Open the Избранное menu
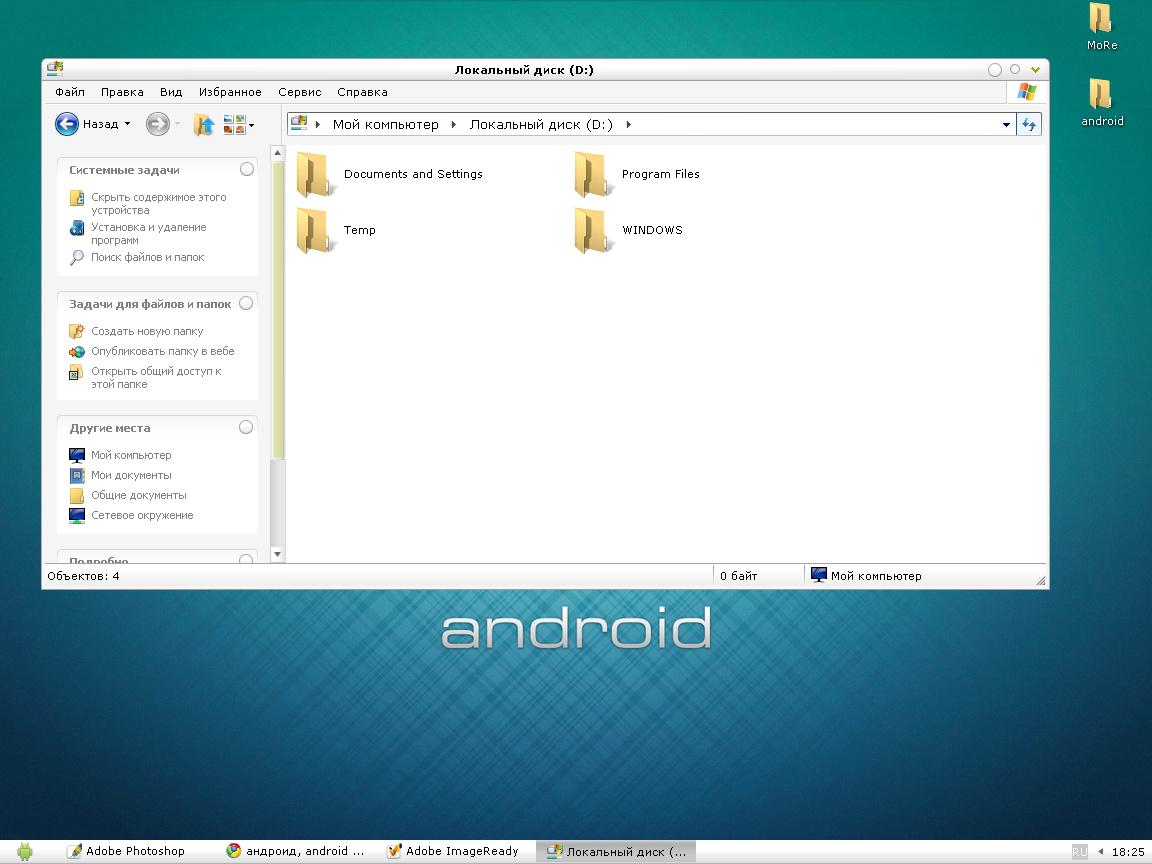 230,92
